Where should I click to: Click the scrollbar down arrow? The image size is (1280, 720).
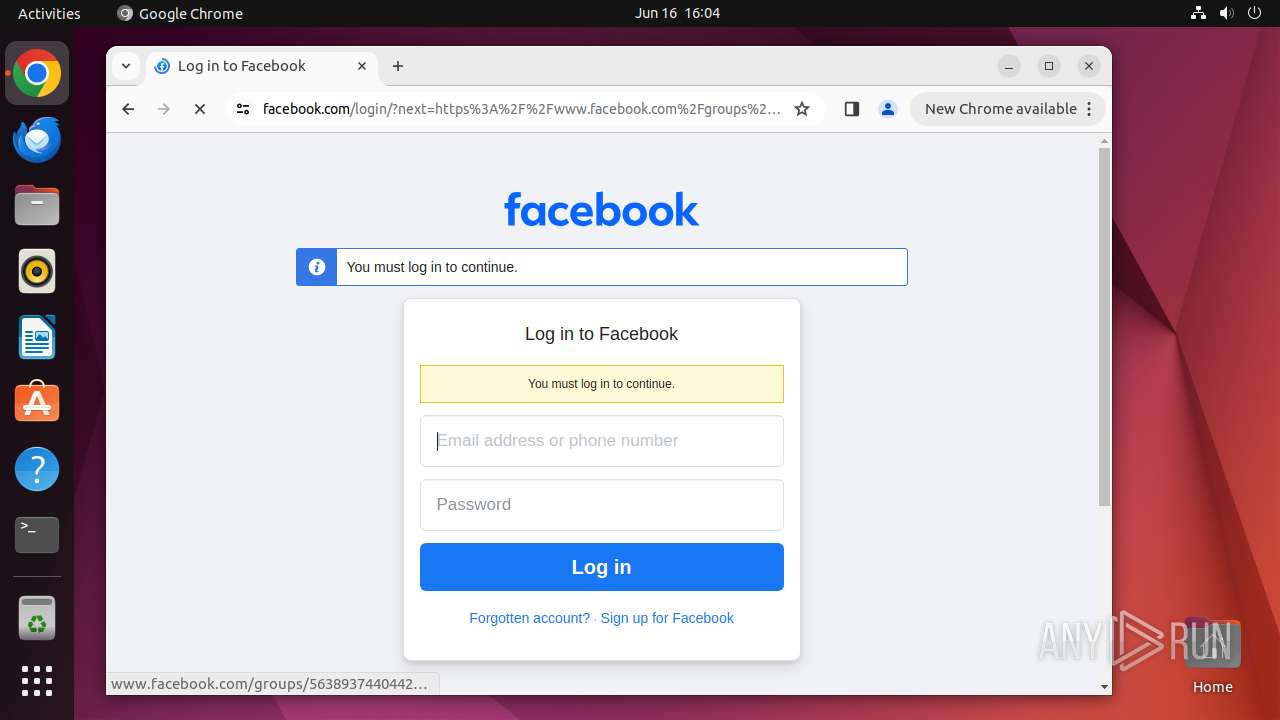pos(1104,687)
